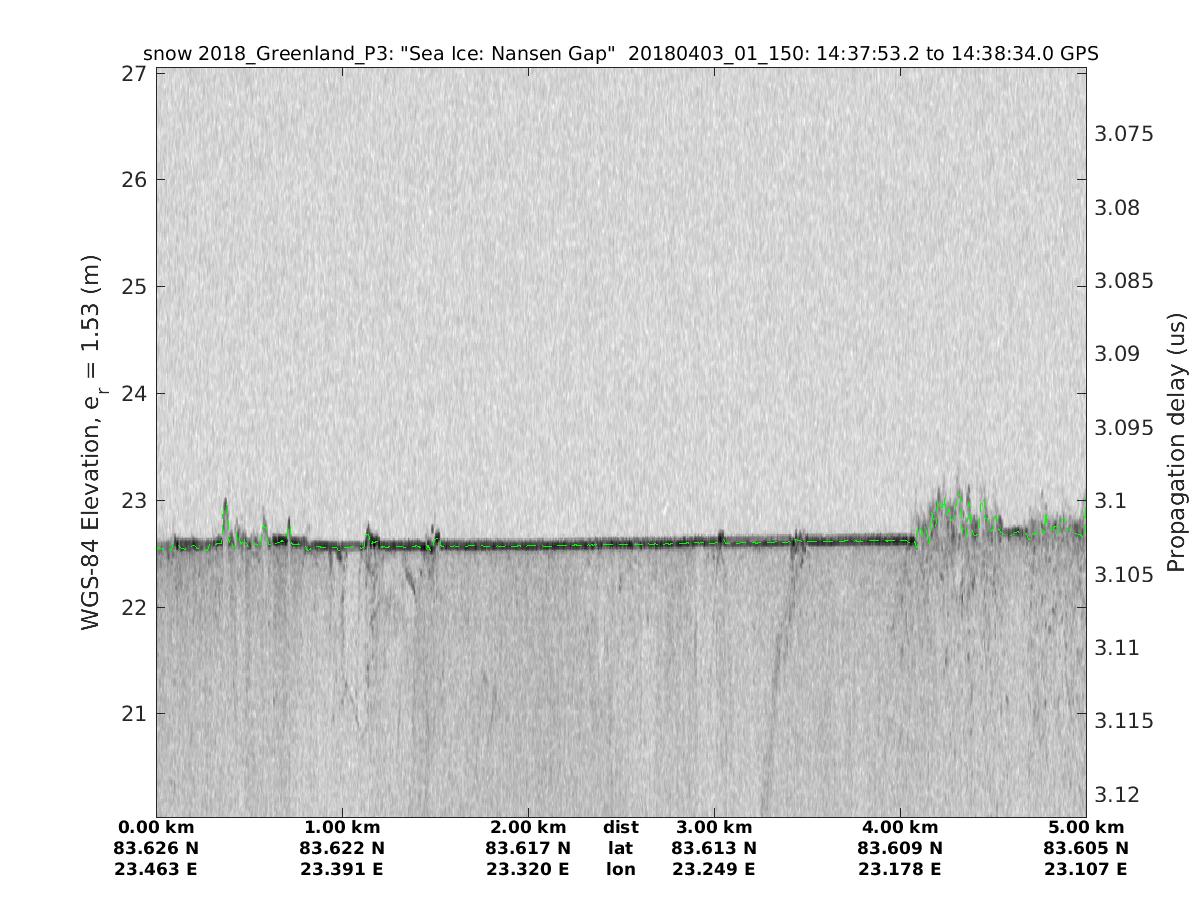Select the 2.00 km distance label
Viewport: 1200px width, 900px height.
tap(528, 828)
